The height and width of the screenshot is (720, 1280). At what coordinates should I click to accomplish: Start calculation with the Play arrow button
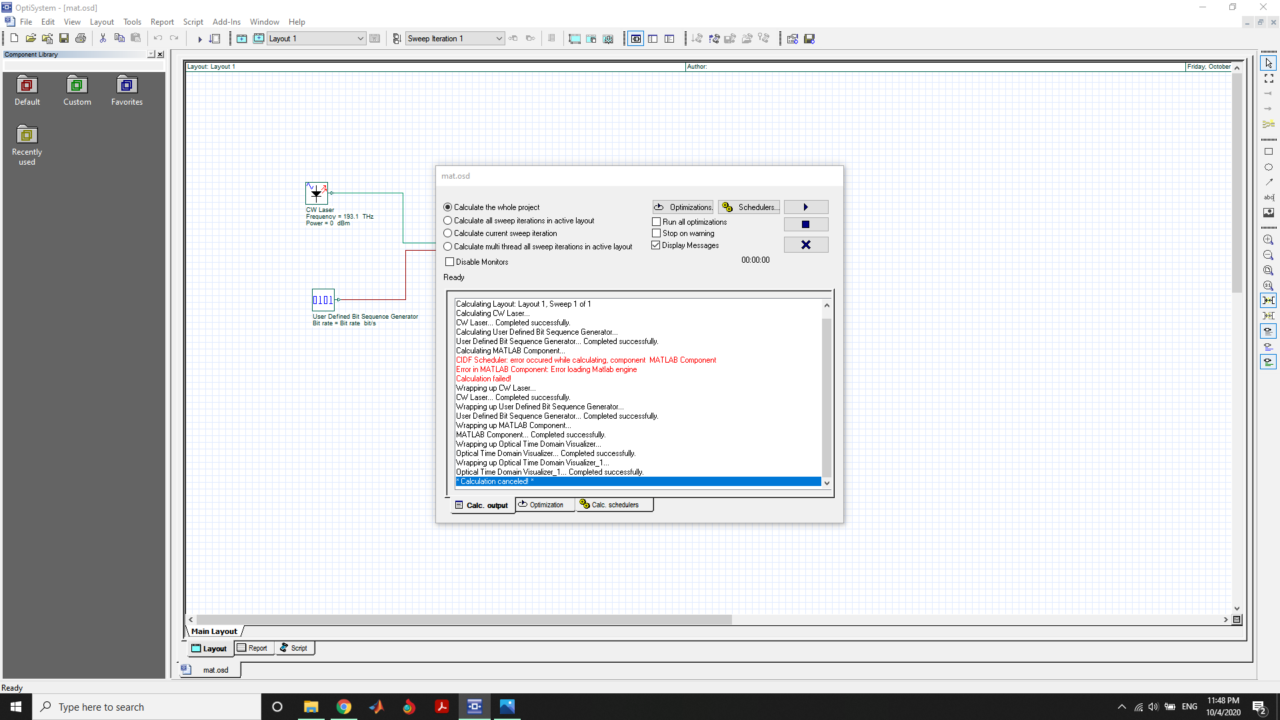coord(805,207)
